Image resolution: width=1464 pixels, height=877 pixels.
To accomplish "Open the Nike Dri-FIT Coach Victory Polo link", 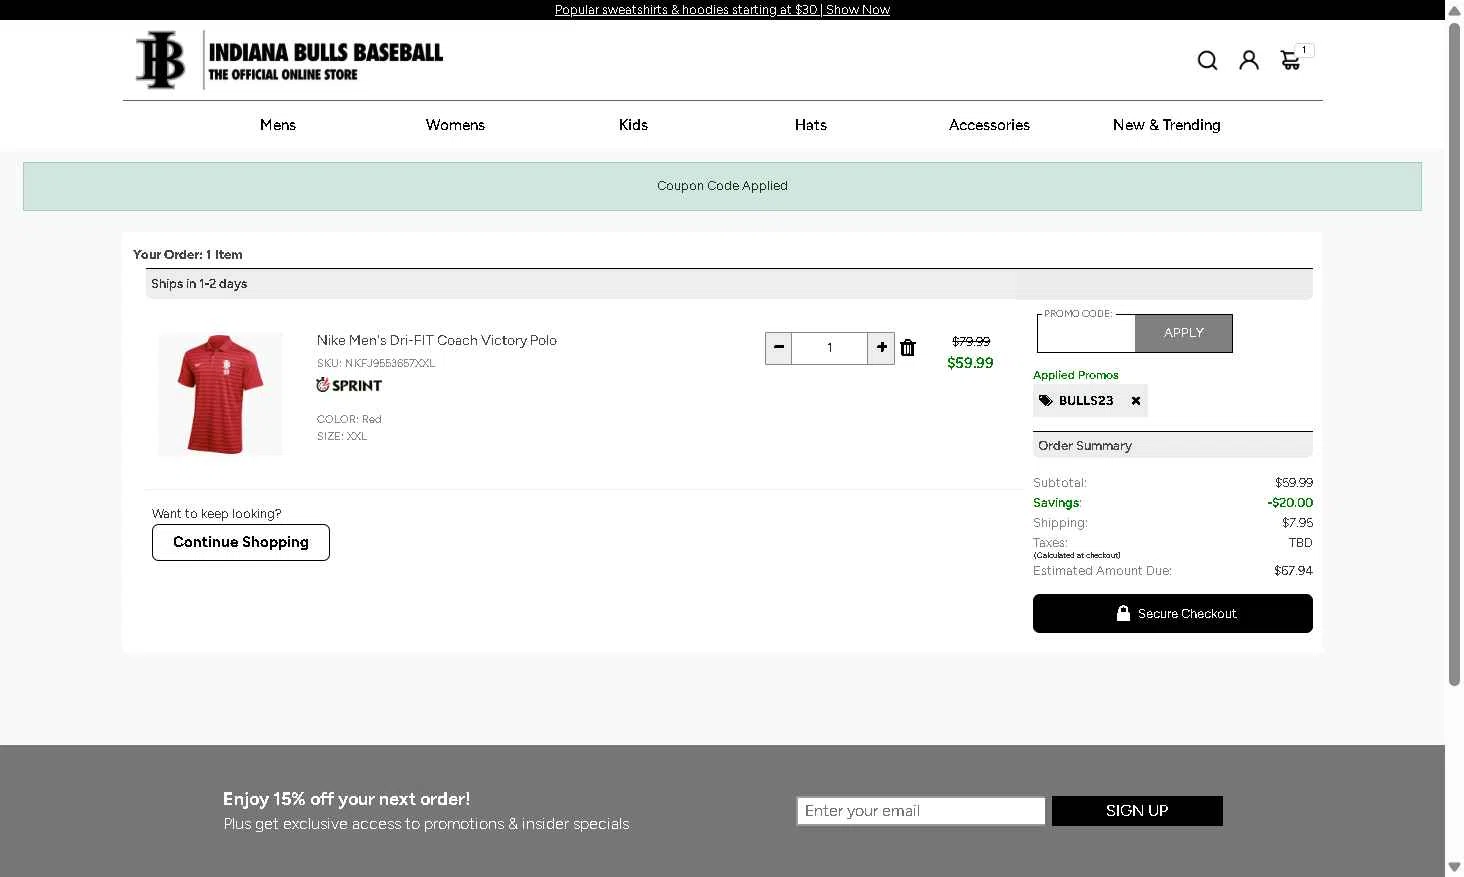I will 437,340.
